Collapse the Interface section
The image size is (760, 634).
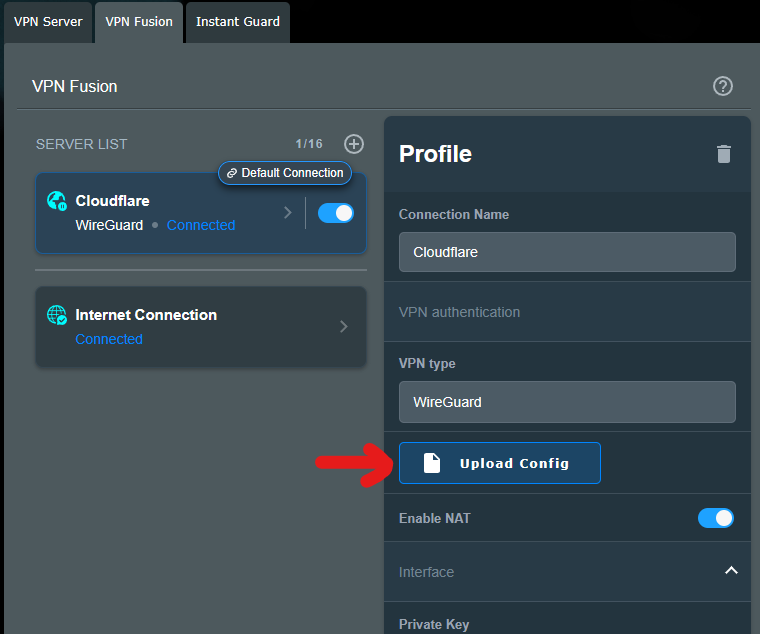coord(731,571)
